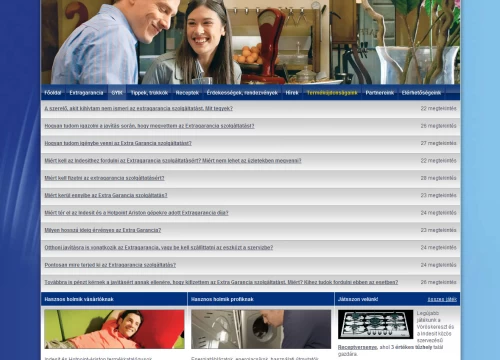Open the Elérhetőségeink navigation item
500x360 pixels.
tap(421, 93)
